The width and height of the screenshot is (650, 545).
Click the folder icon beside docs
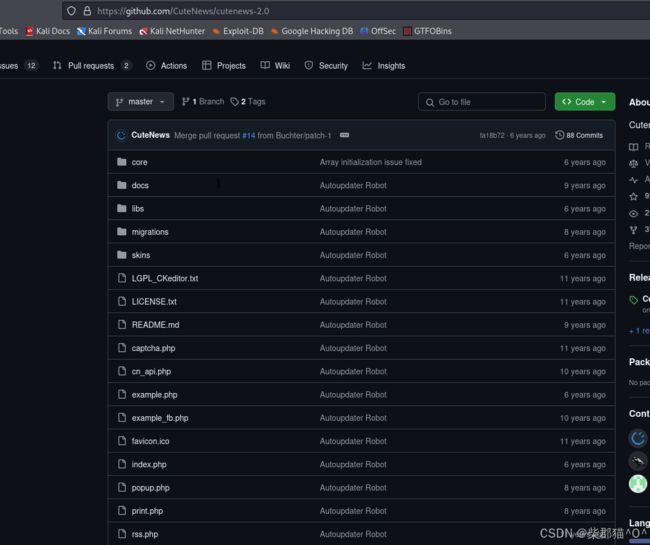pos(121,185)
